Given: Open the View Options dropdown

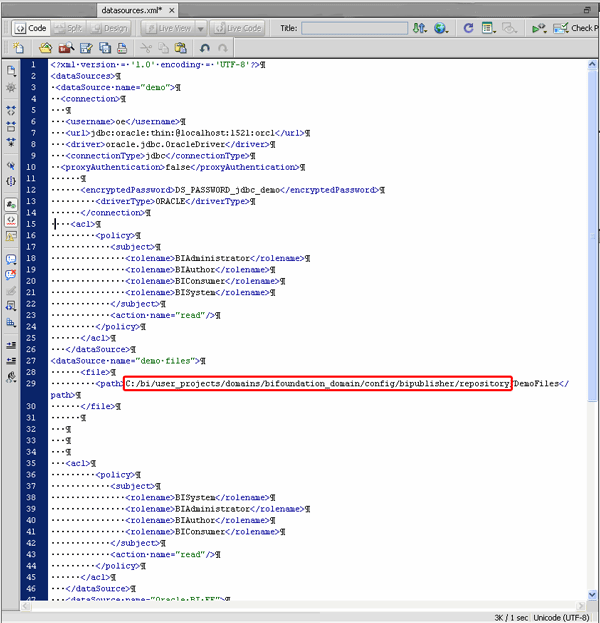Looking at the screenshot, I should point(489,29).
